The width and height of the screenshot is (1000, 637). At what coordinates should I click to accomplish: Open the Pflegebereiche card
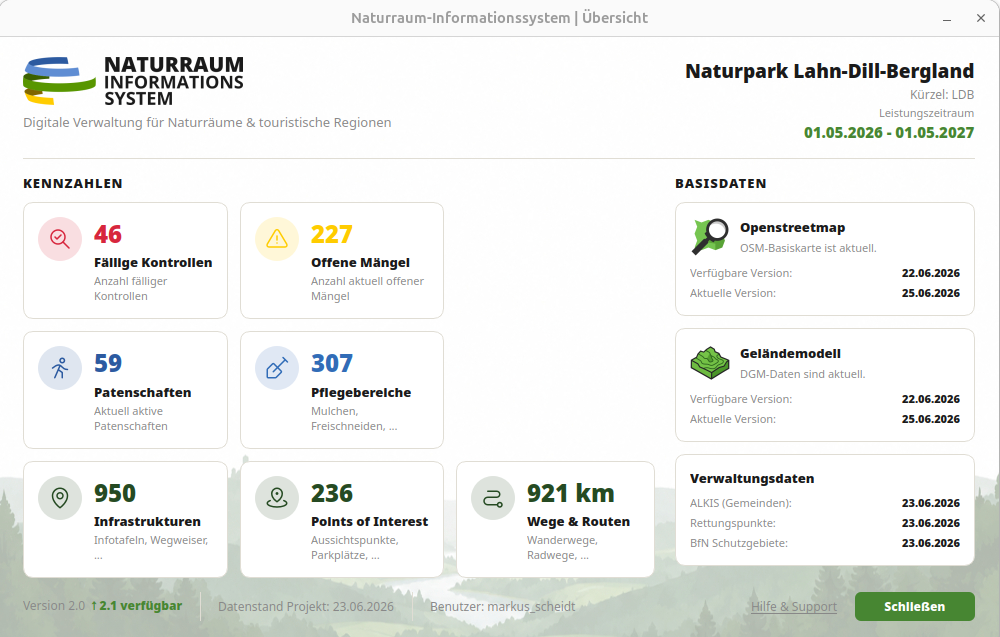tap(342, 390)
